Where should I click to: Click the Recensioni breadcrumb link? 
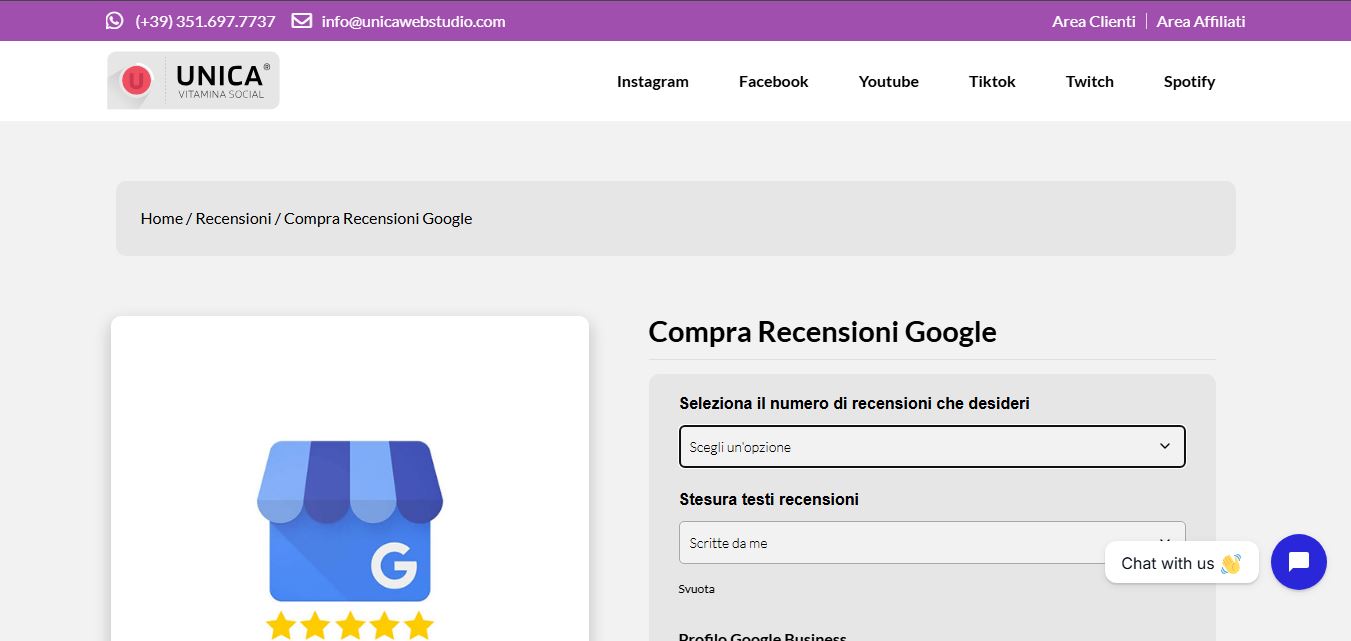(233, 218)
